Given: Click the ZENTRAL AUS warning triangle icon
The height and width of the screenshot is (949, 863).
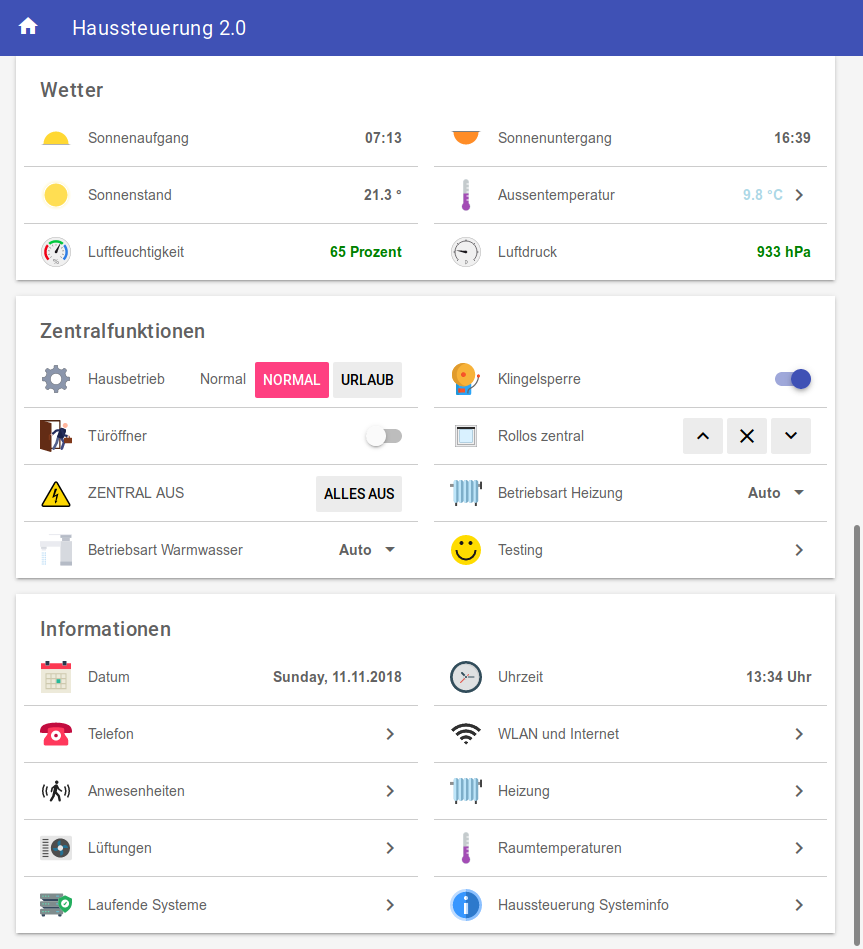Looking at the screenshot, I should tap(56, 493).
